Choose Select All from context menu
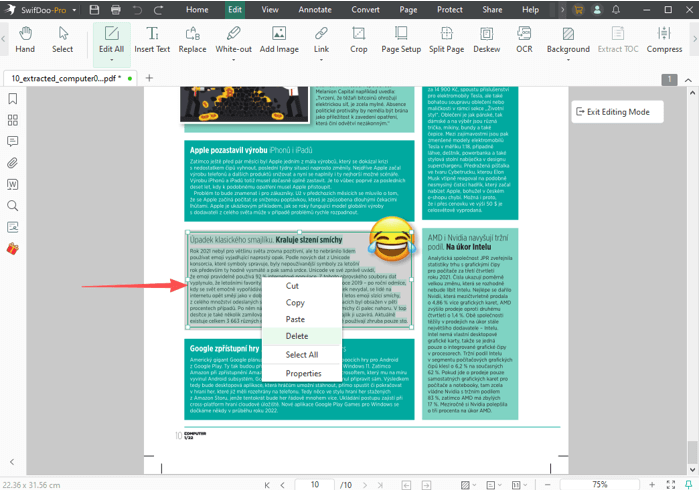The image size is (700, 490). click(302, 355)
